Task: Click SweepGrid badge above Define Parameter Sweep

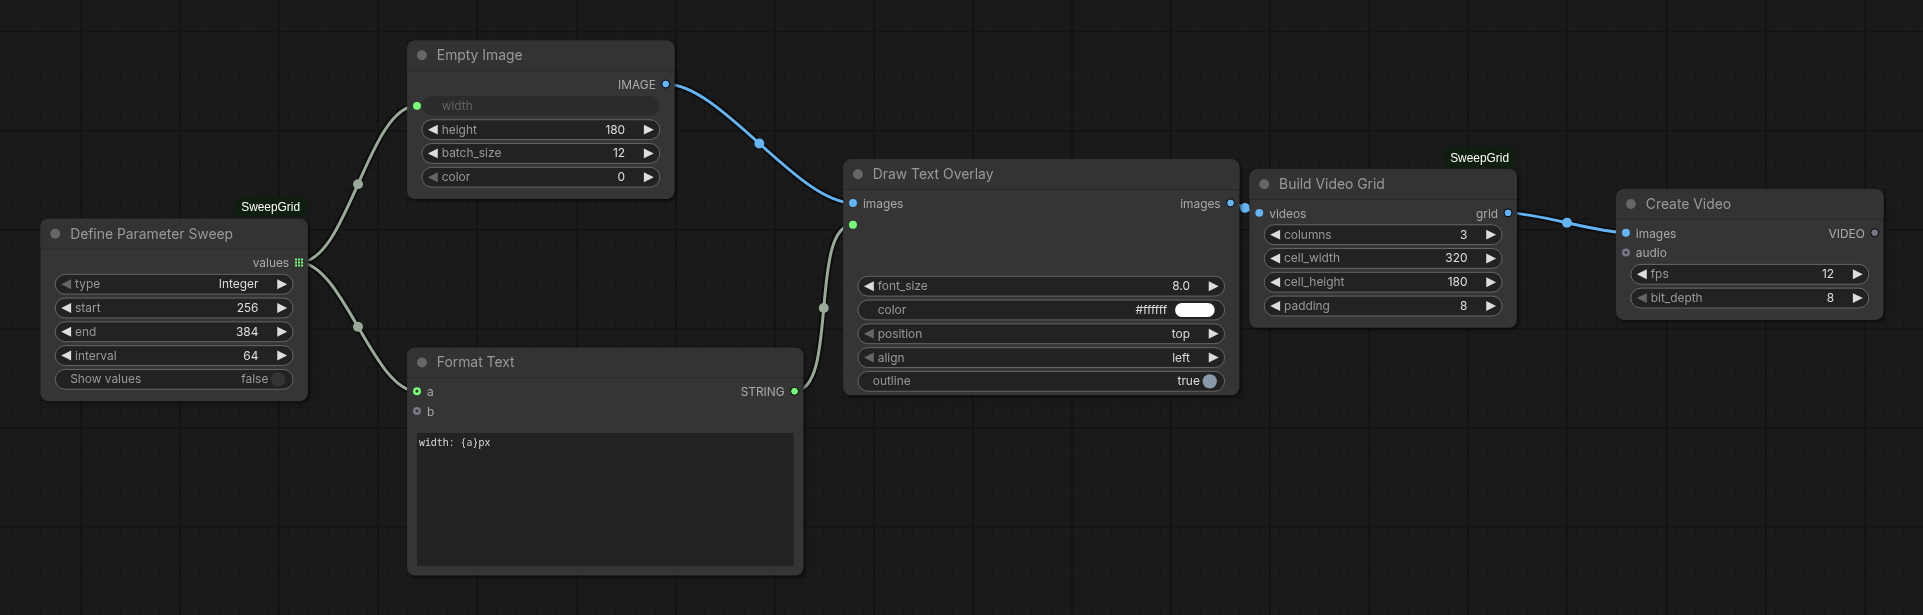Action: pos(270,207)
